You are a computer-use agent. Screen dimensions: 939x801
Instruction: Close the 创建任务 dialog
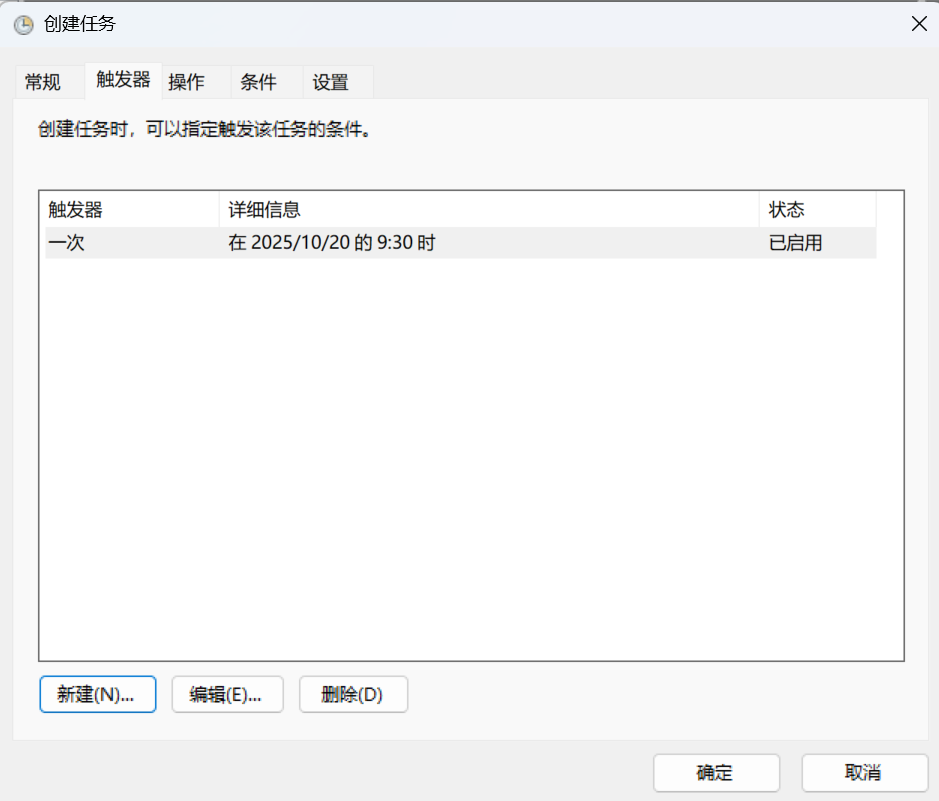919,24
